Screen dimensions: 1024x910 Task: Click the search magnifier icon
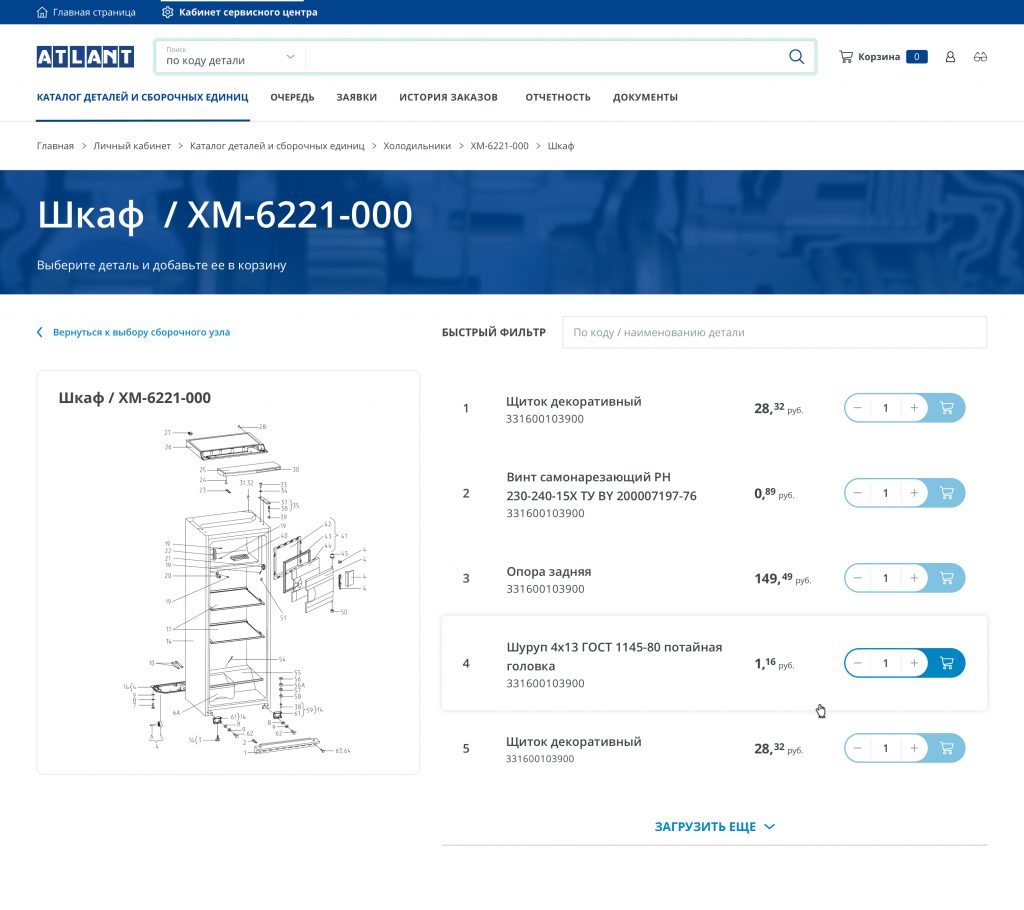point(796,57)
